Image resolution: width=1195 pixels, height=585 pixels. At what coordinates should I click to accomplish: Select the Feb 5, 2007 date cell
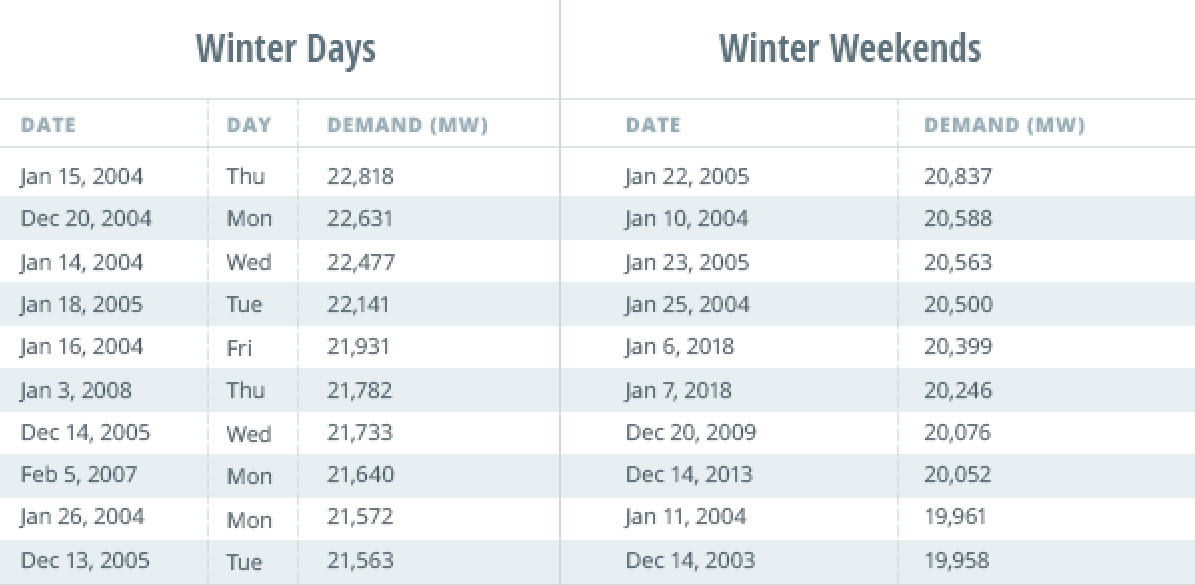tap(79, 476)
